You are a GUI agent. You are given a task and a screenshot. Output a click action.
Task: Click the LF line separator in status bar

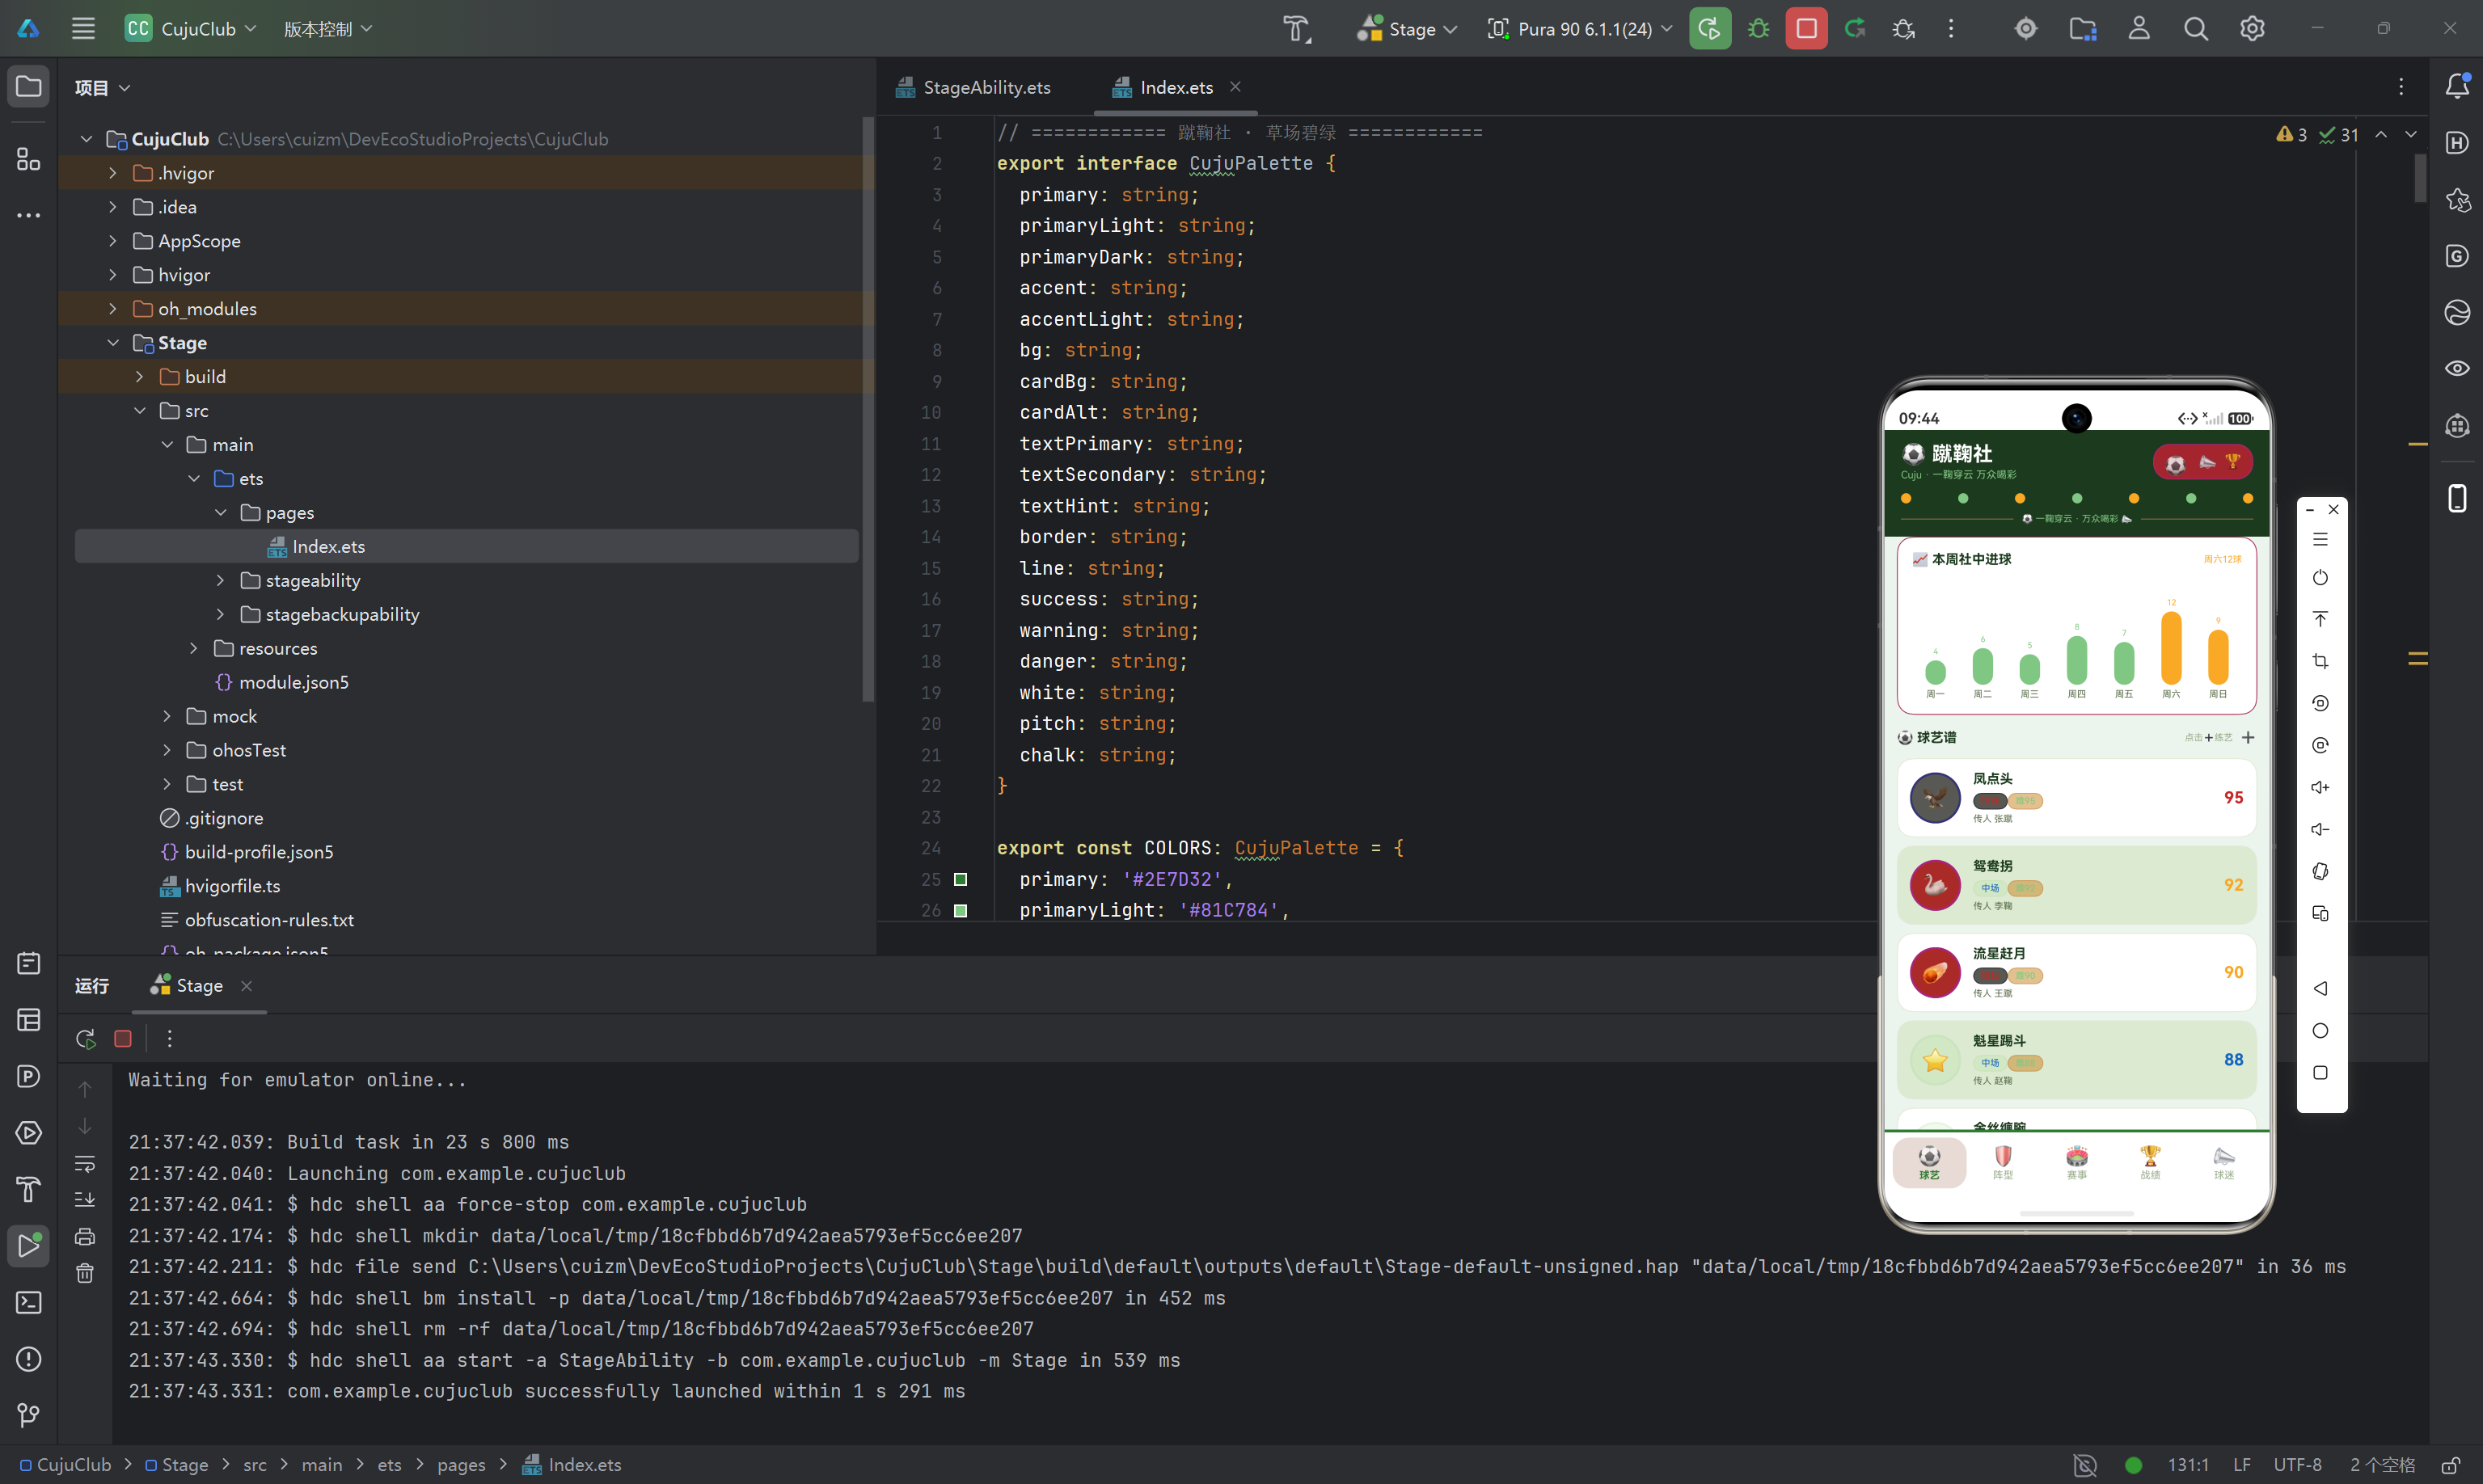[2242, 1465]
